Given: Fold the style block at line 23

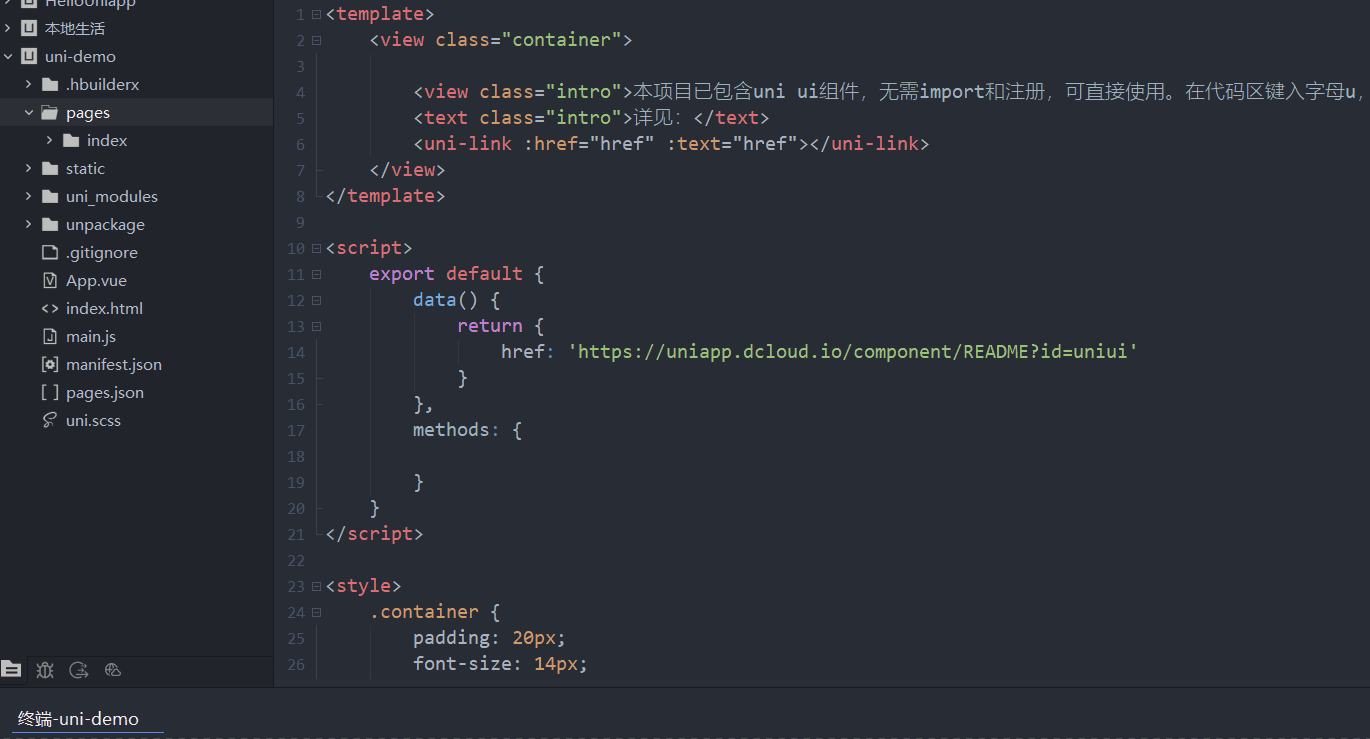Looking at the screenshot, I should pyautogui.click(x=316, y=587).
